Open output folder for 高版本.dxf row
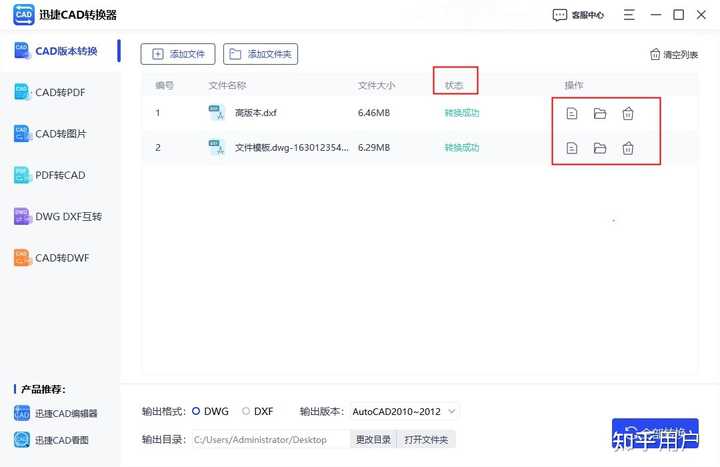This screenshot has height=467, width=720. click(600, 113)
